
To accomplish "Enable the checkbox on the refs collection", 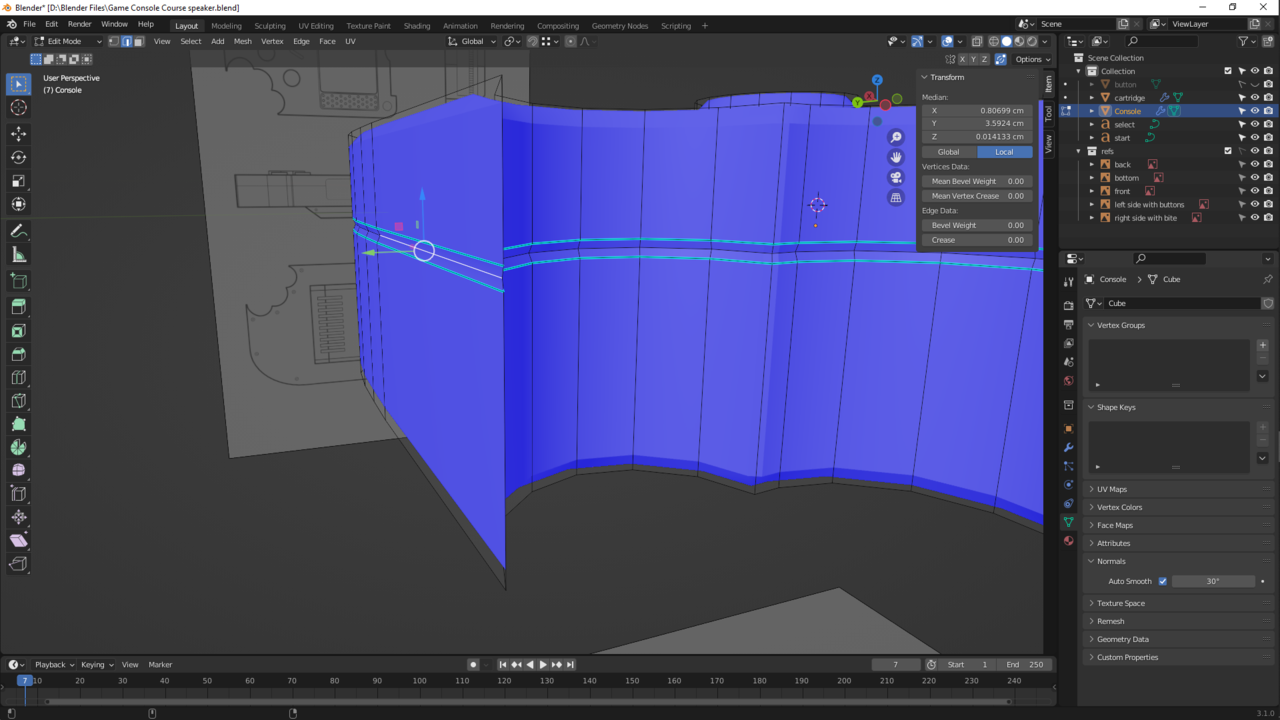I will [1228, 150].
